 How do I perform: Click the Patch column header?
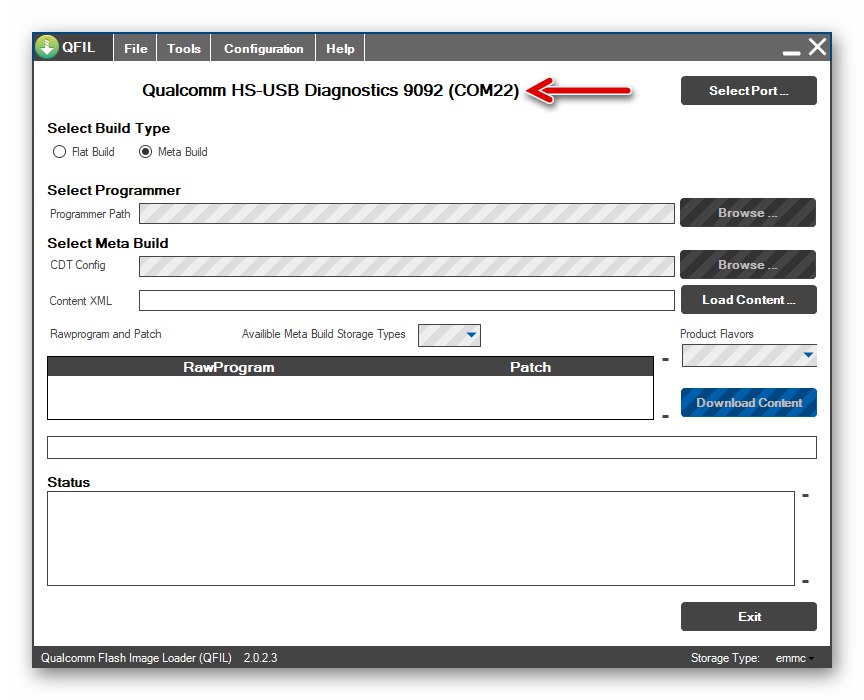click(x=530, y=367)
